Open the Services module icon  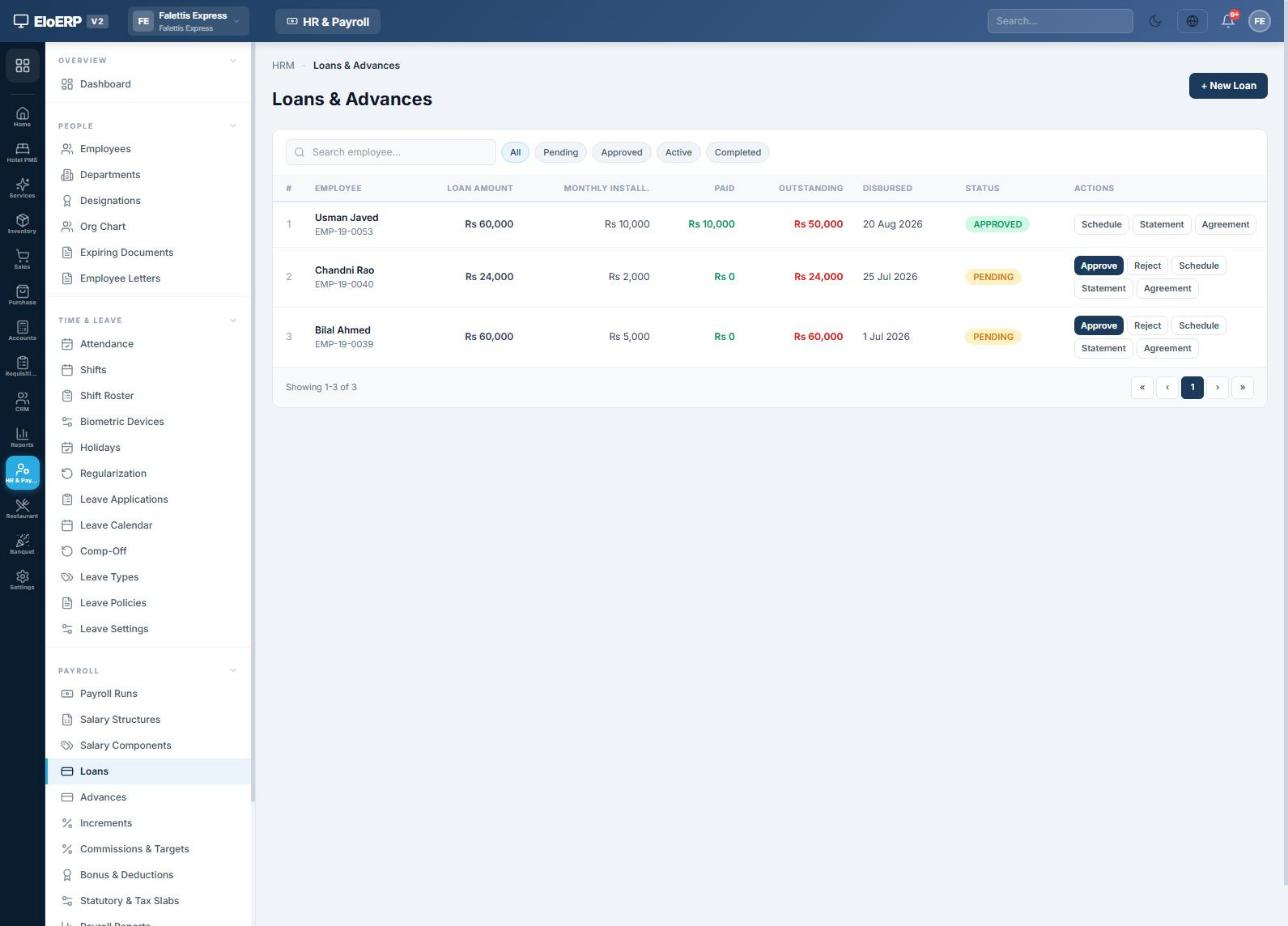[x=22, y=188]
